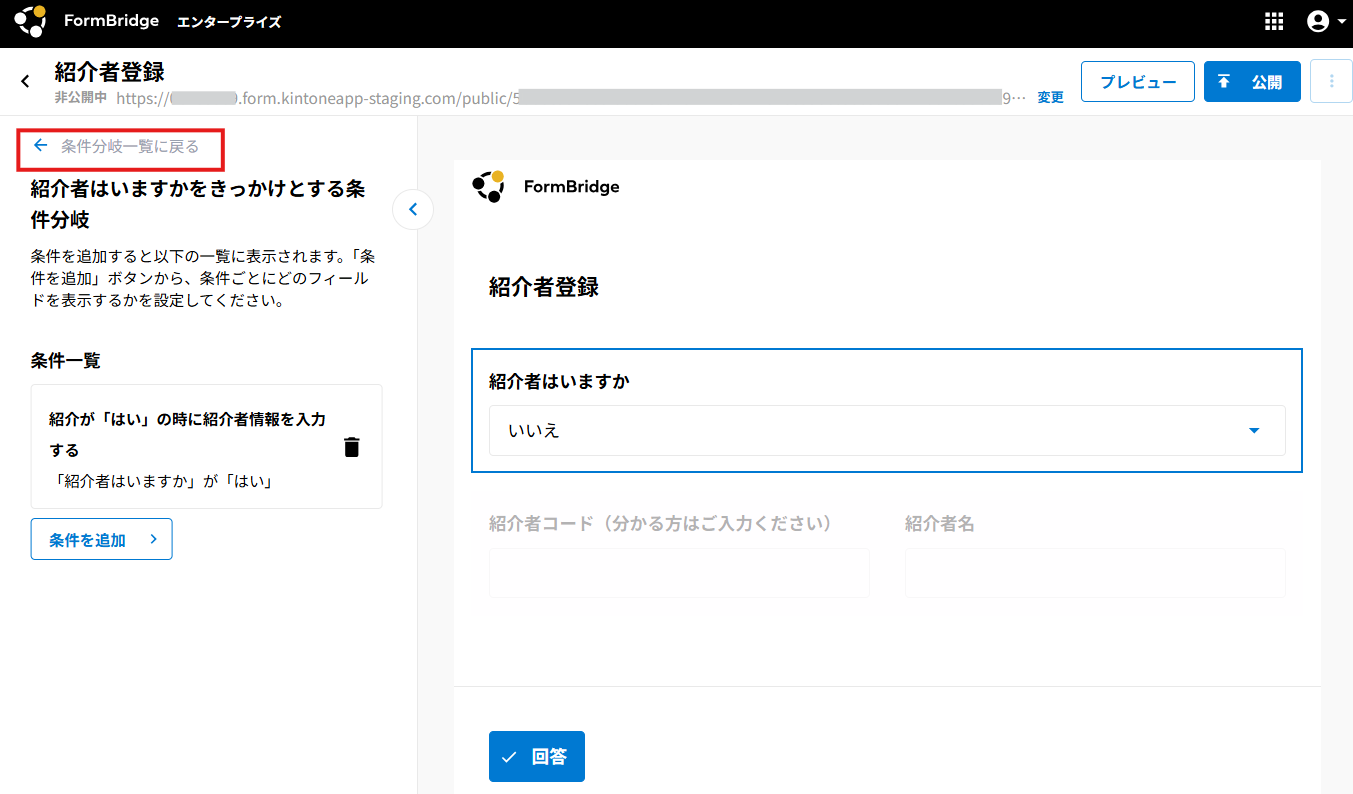Viewport: 1353px width, 794px height.
Task: Click the 条件を追加 button
Action: [101, 539]
